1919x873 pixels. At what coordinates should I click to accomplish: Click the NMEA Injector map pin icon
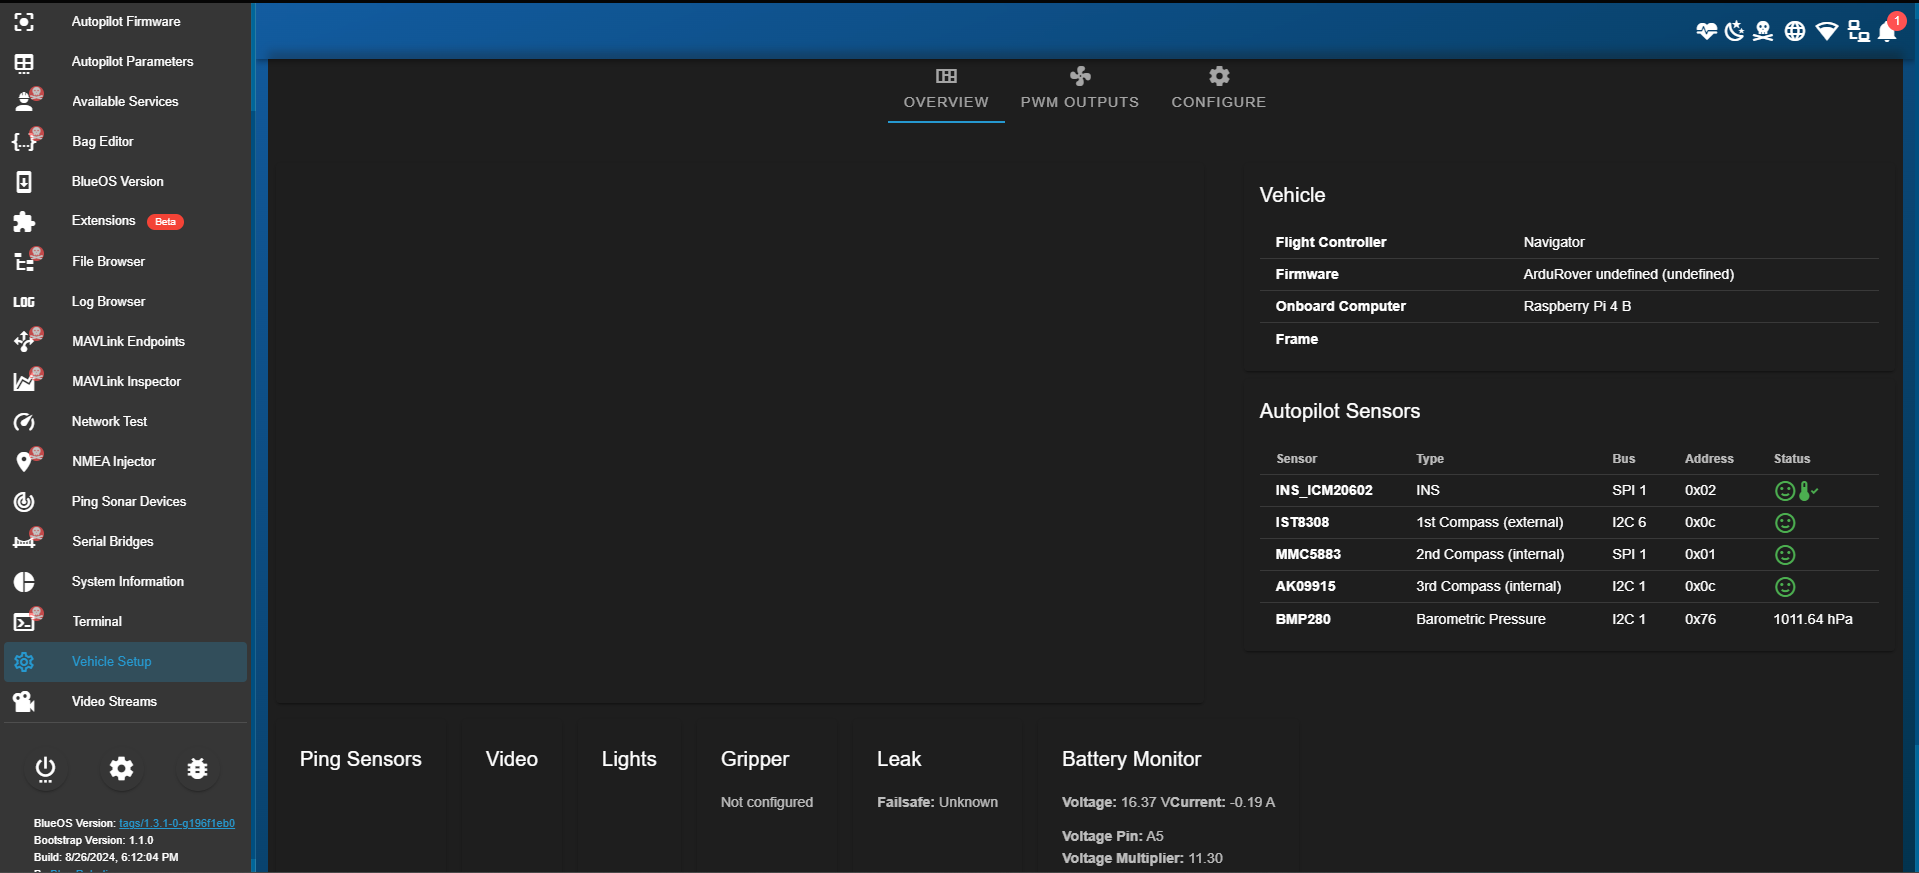point(26,460)
